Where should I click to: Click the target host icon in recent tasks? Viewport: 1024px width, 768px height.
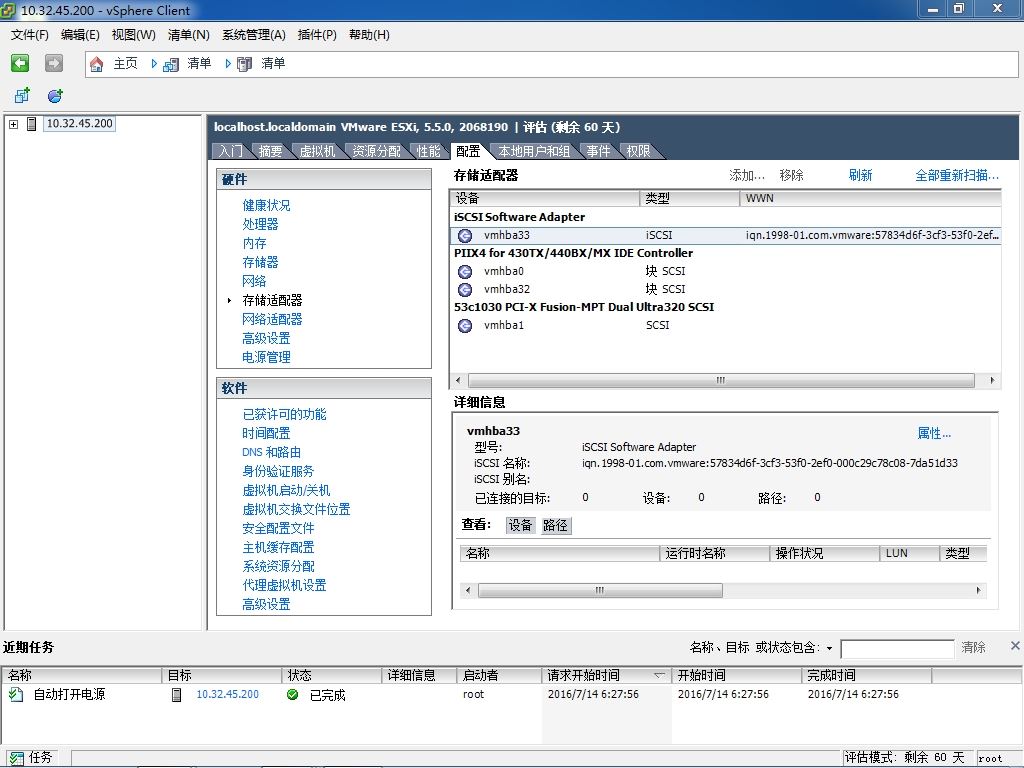tap(176, 695)
